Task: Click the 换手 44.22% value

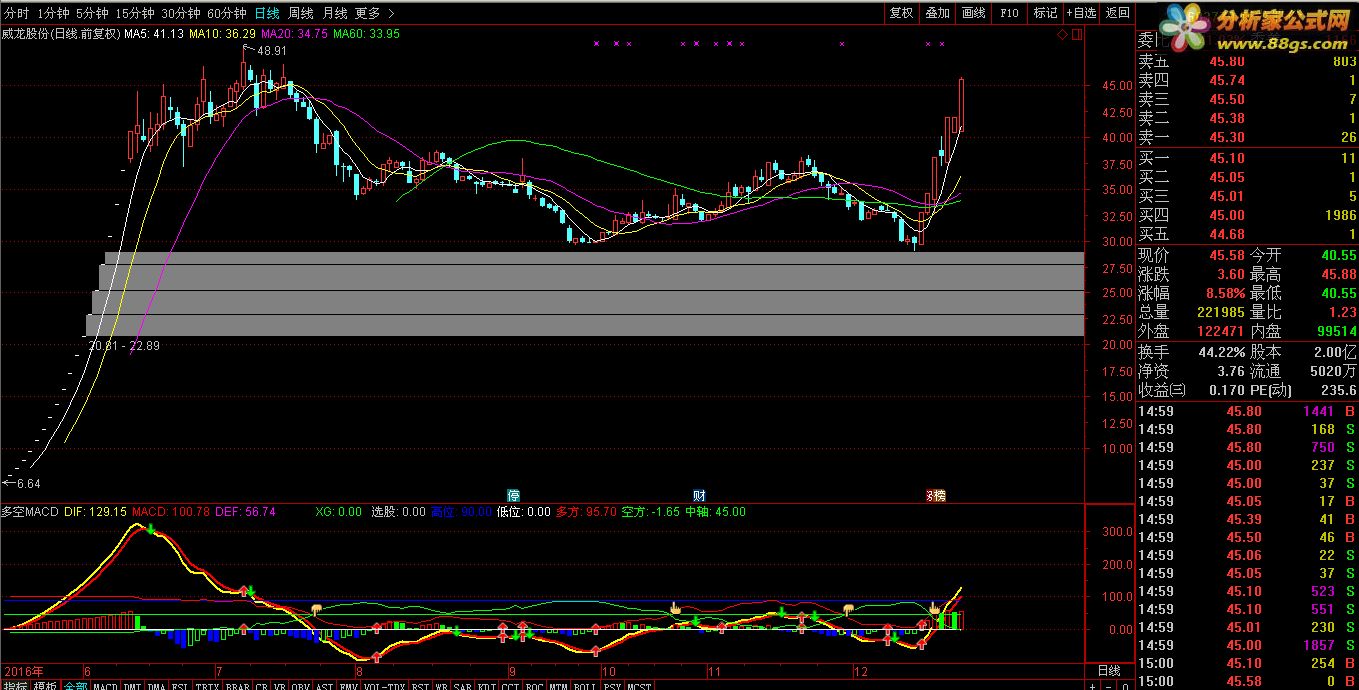Action: [1222, 352]
